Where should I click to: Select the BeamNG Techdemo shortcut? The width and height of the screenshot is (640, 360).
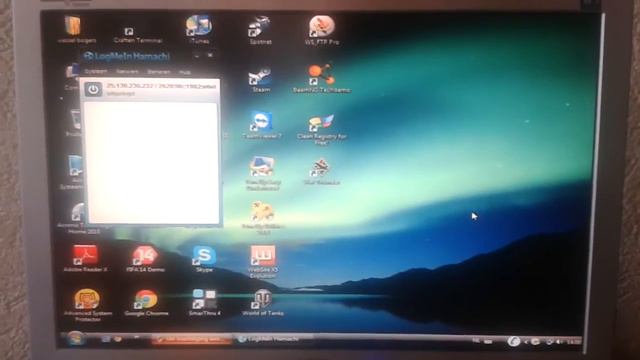[x=322, y=78]
